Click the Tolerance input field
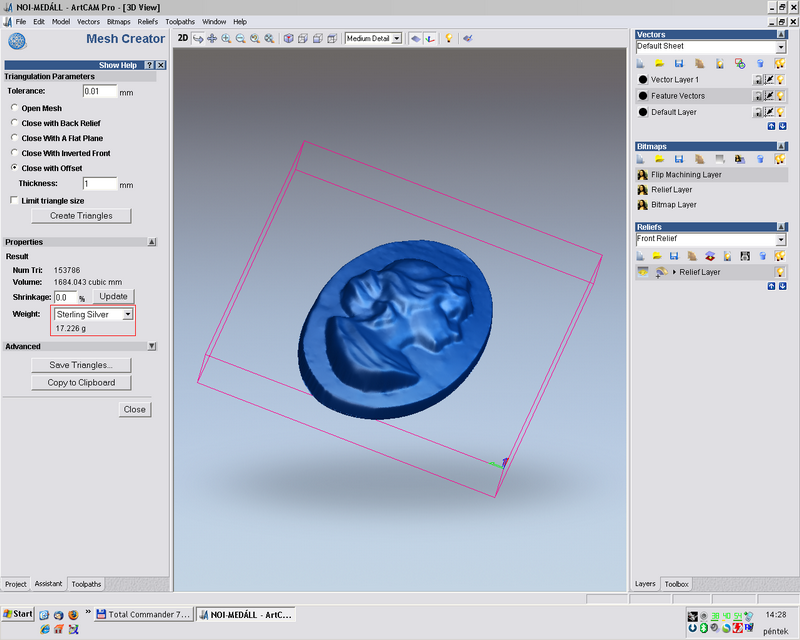 99,91
